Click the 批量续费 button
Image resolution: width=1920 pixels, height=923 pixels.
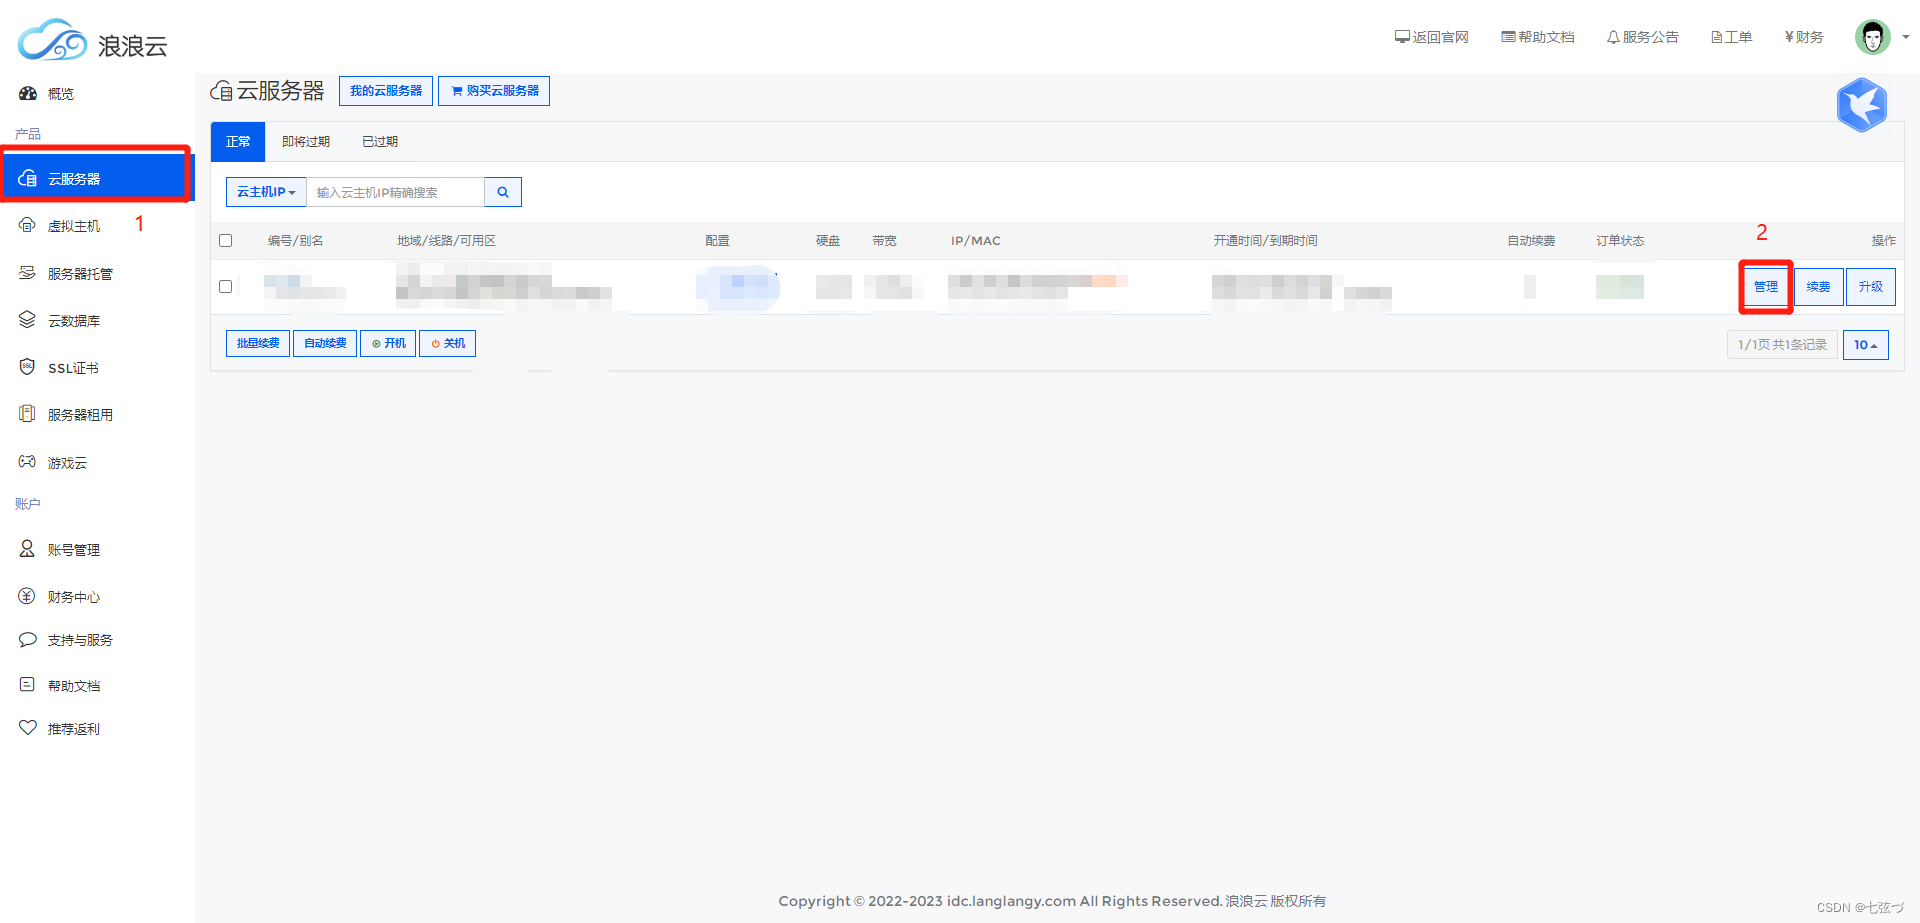pos(258,343)
